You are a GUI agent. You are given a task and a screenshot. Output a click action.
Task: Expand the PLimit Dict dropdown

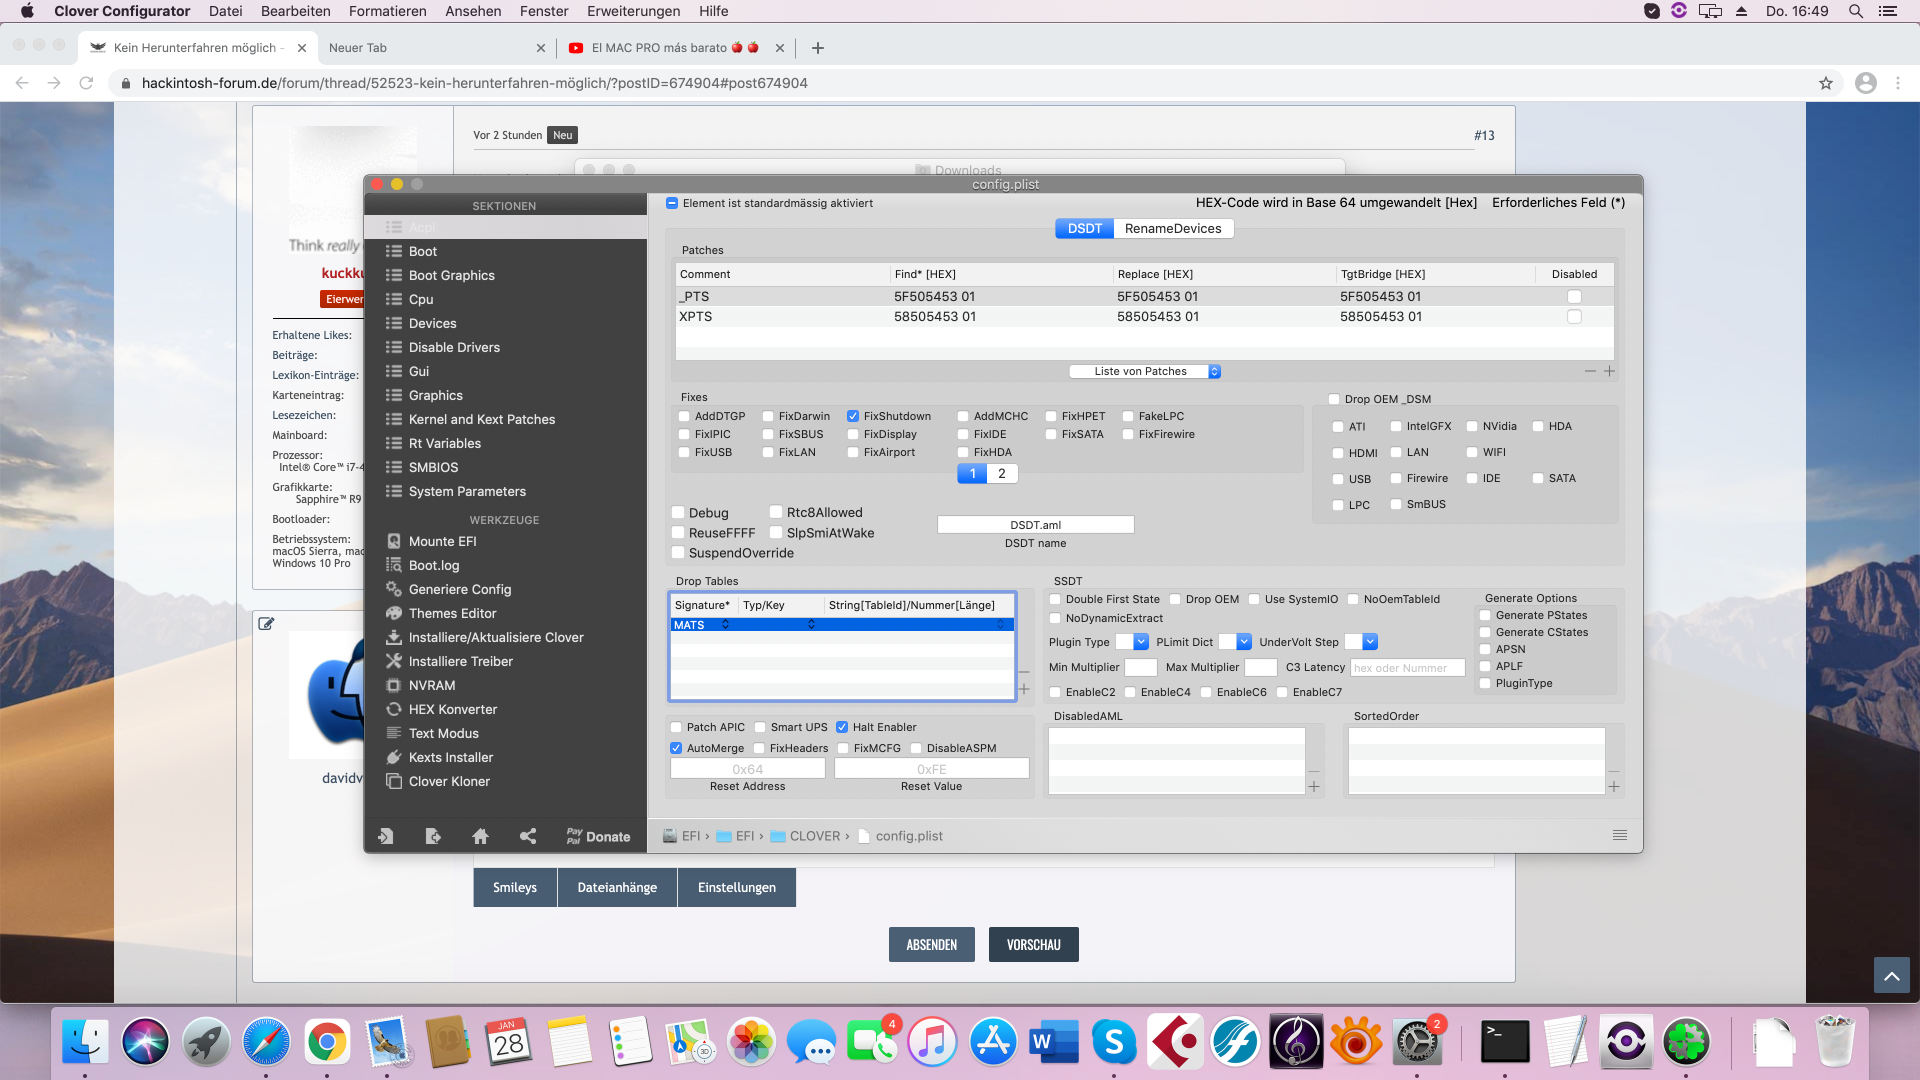click(1244, 642)
